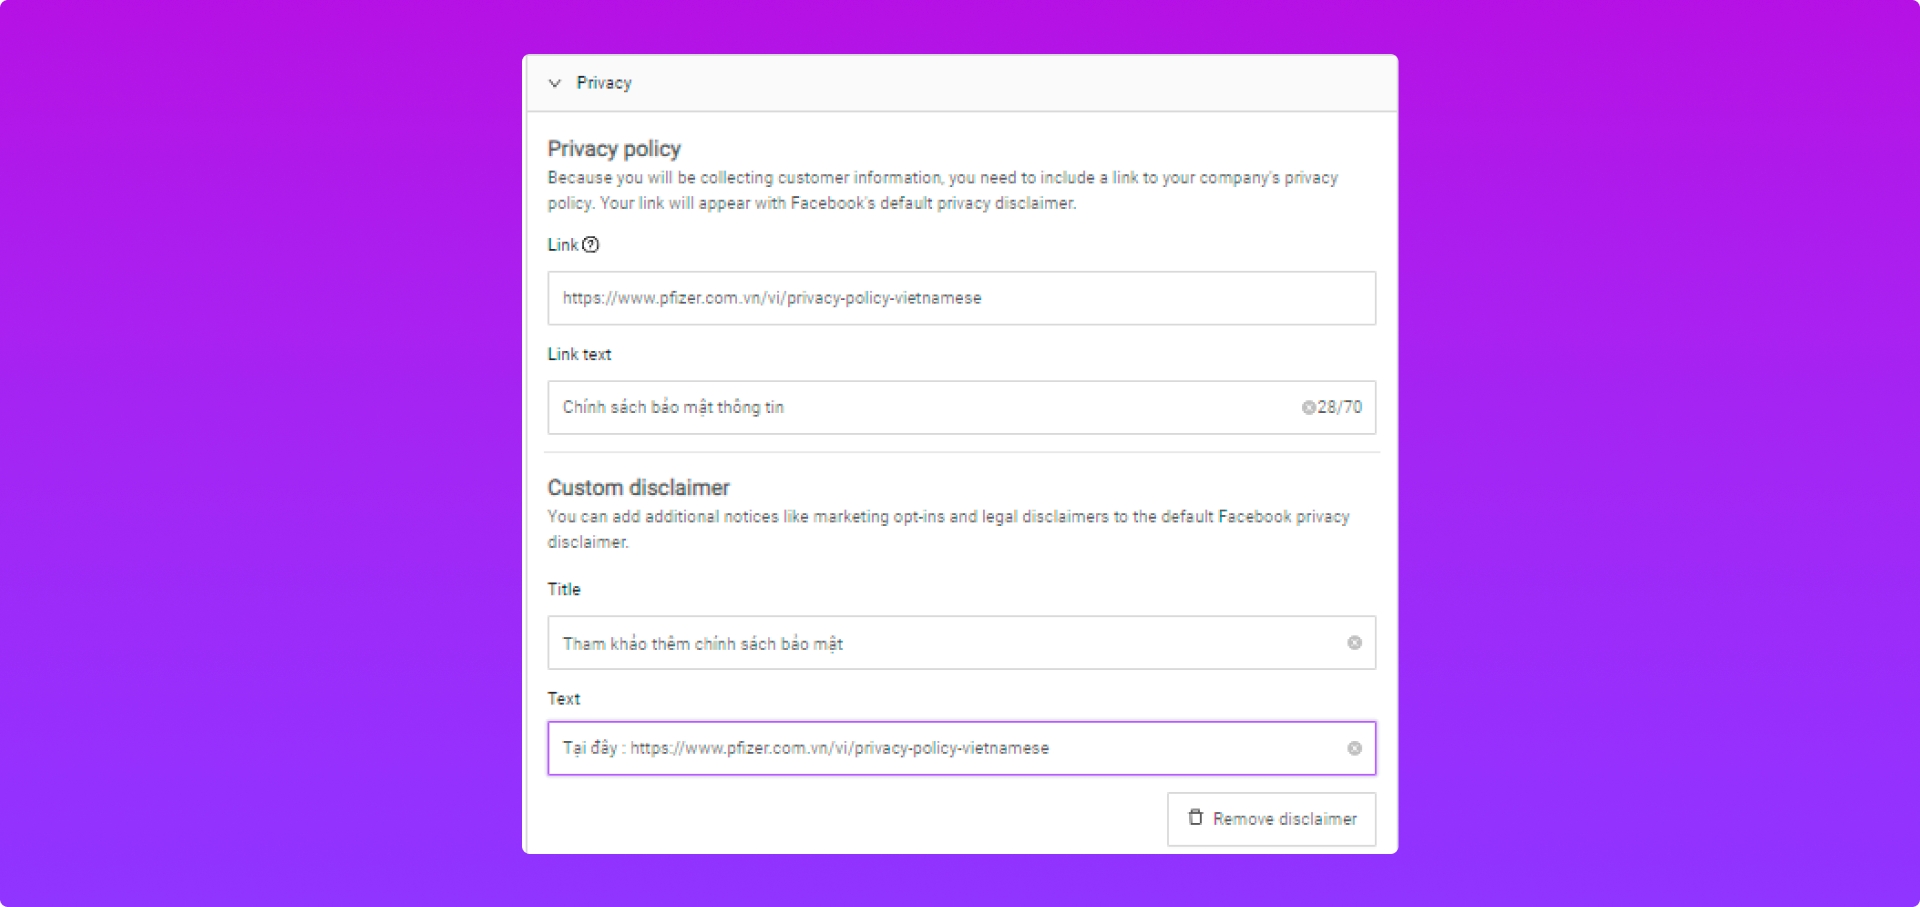
Task: Click the Privacy section header label
Action: (604, 83)
